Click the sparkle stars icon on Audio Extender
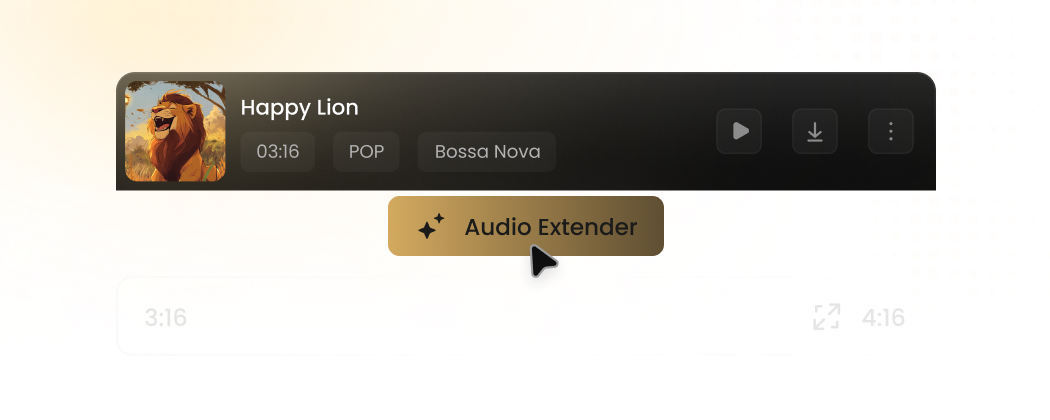This screenshot has height=420, width=1050. pyautogui.click(x=431, y=226)
